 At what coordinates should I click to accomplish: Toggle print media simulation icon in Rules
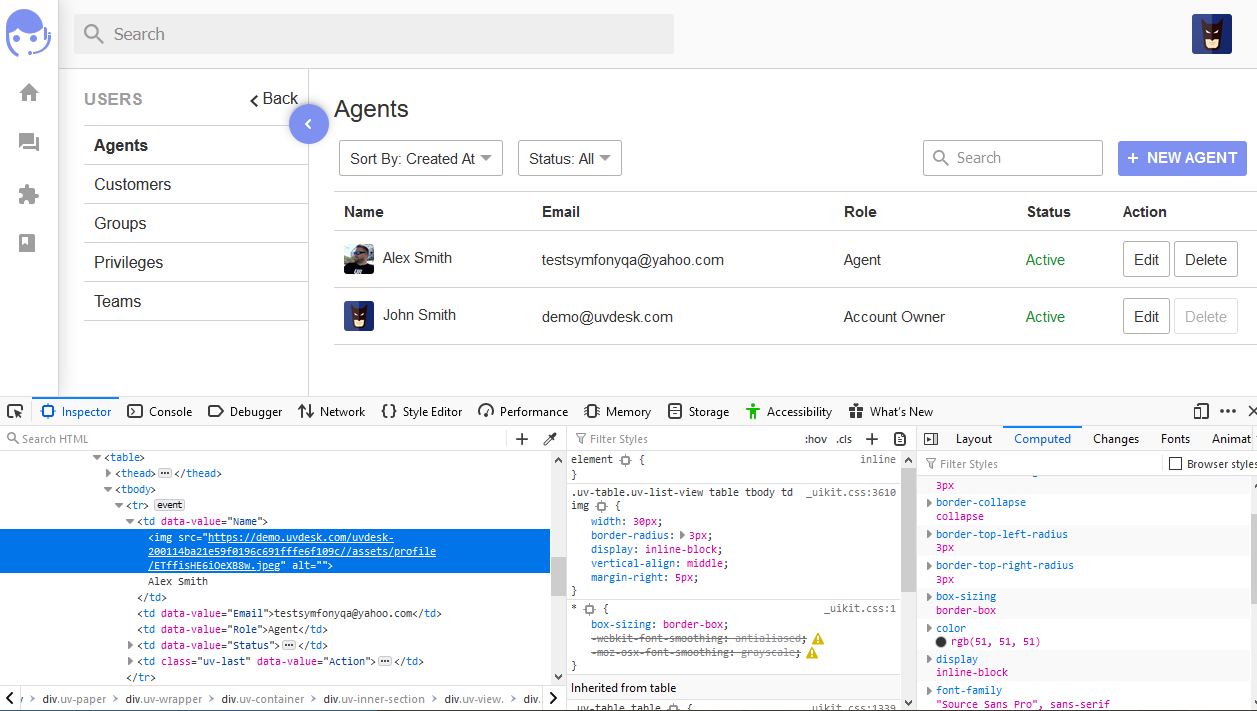coord(900,439)
